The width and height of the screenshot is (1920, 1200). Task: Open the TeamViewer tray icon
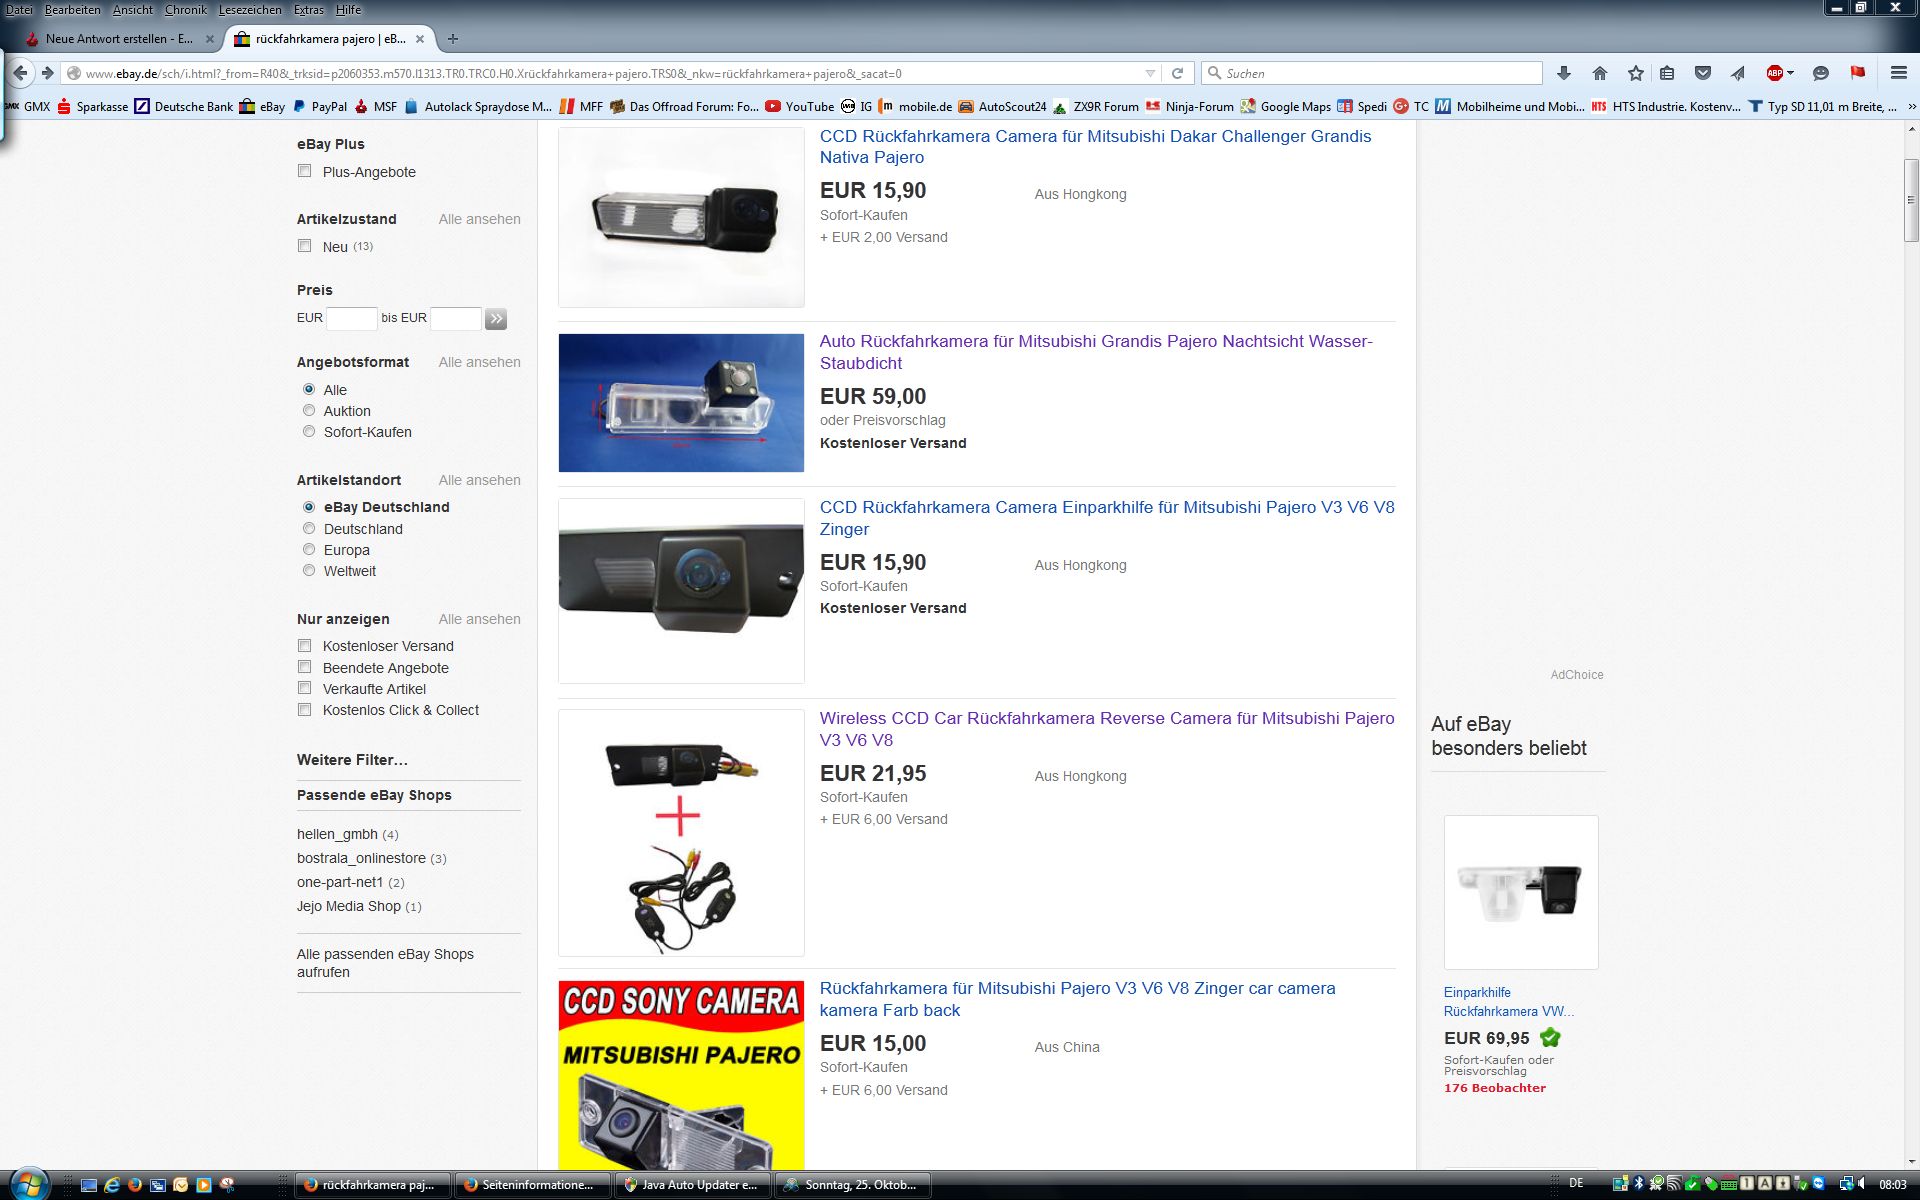[1818, 1184]
